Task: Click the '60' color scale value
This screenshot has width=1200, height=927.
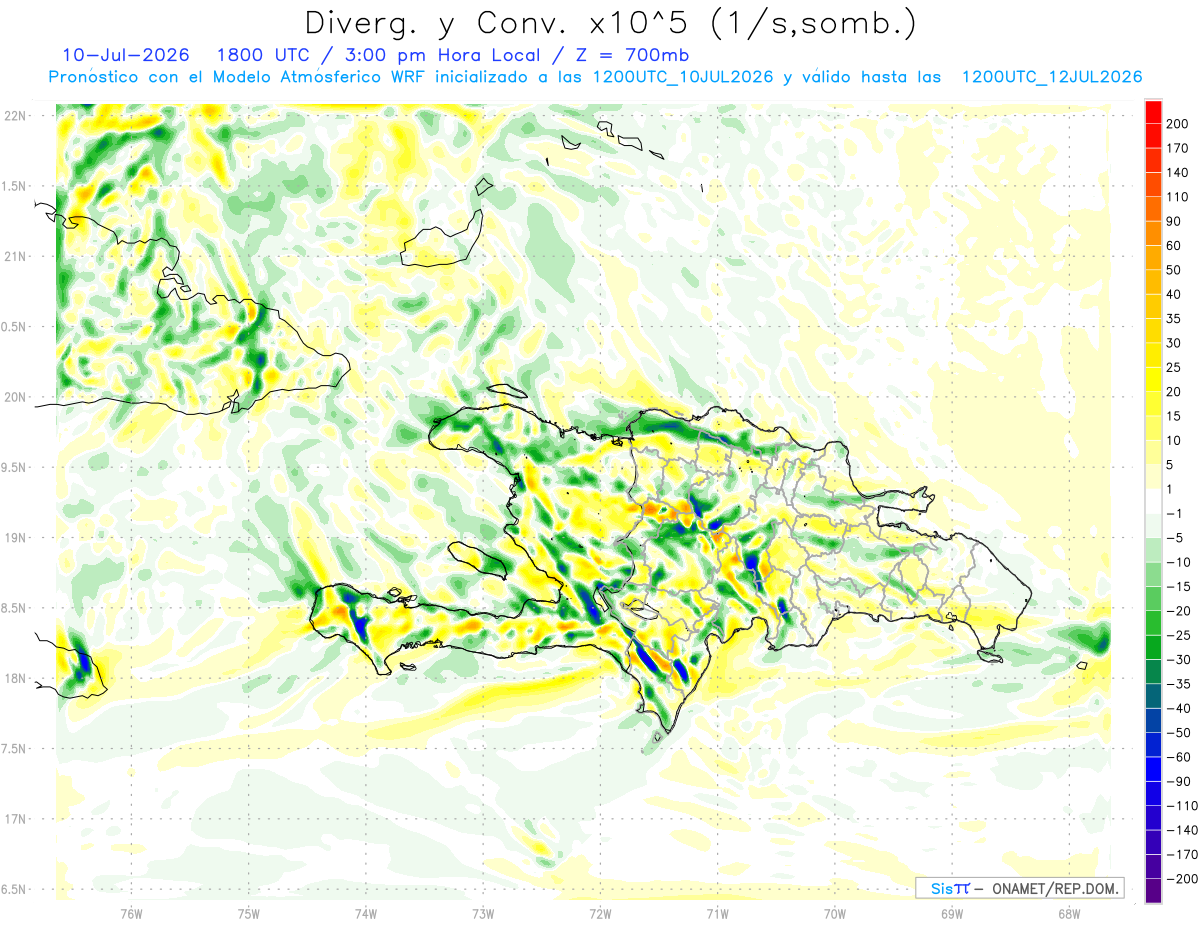Action: pyautogui.click(x=1174, y=246)
